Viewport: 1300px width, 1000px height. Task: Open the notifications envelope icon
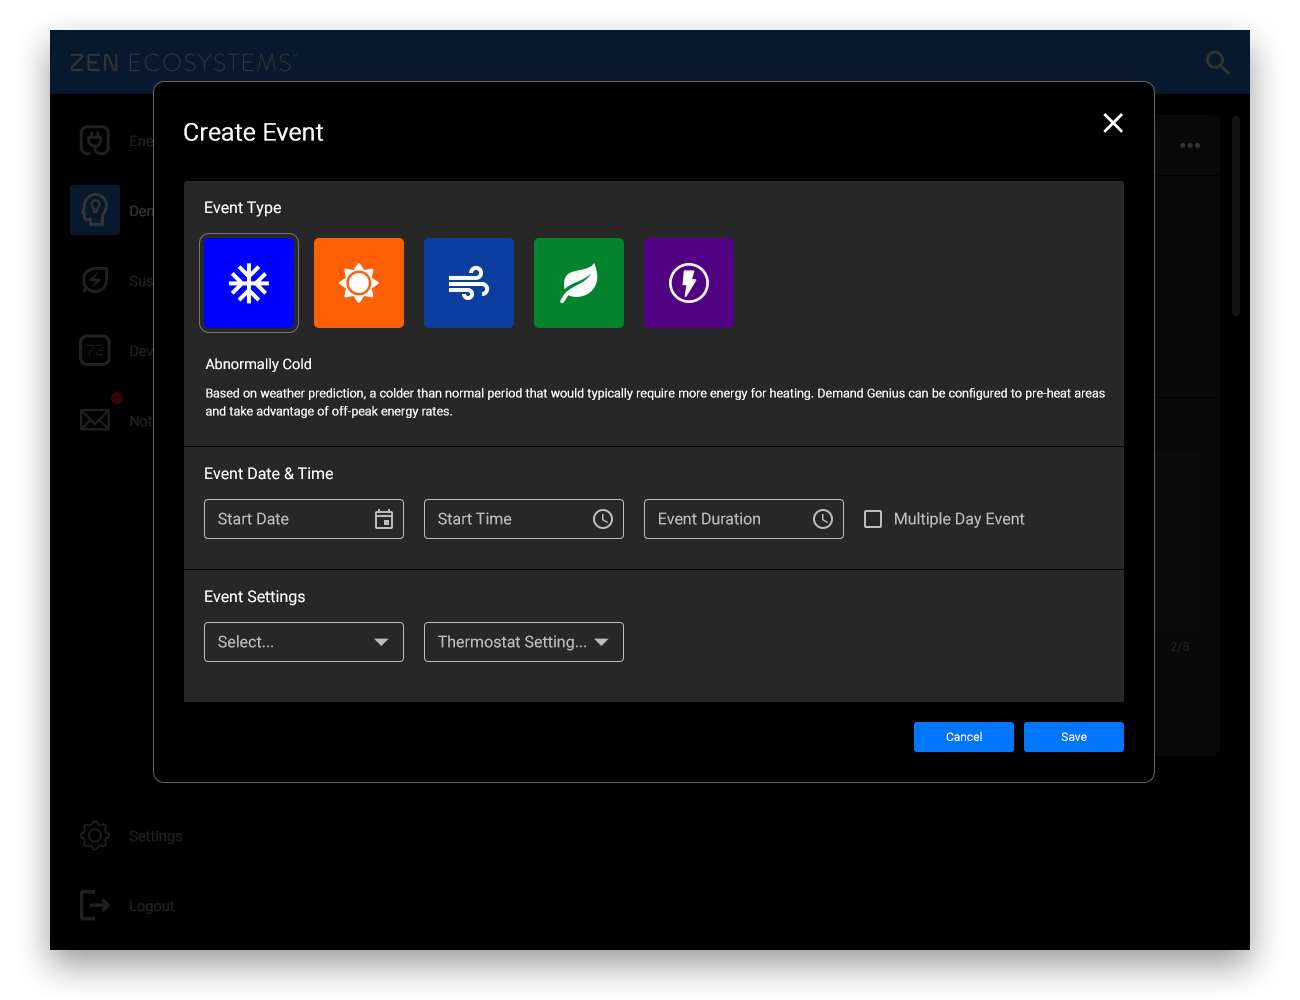coord(95,420)
